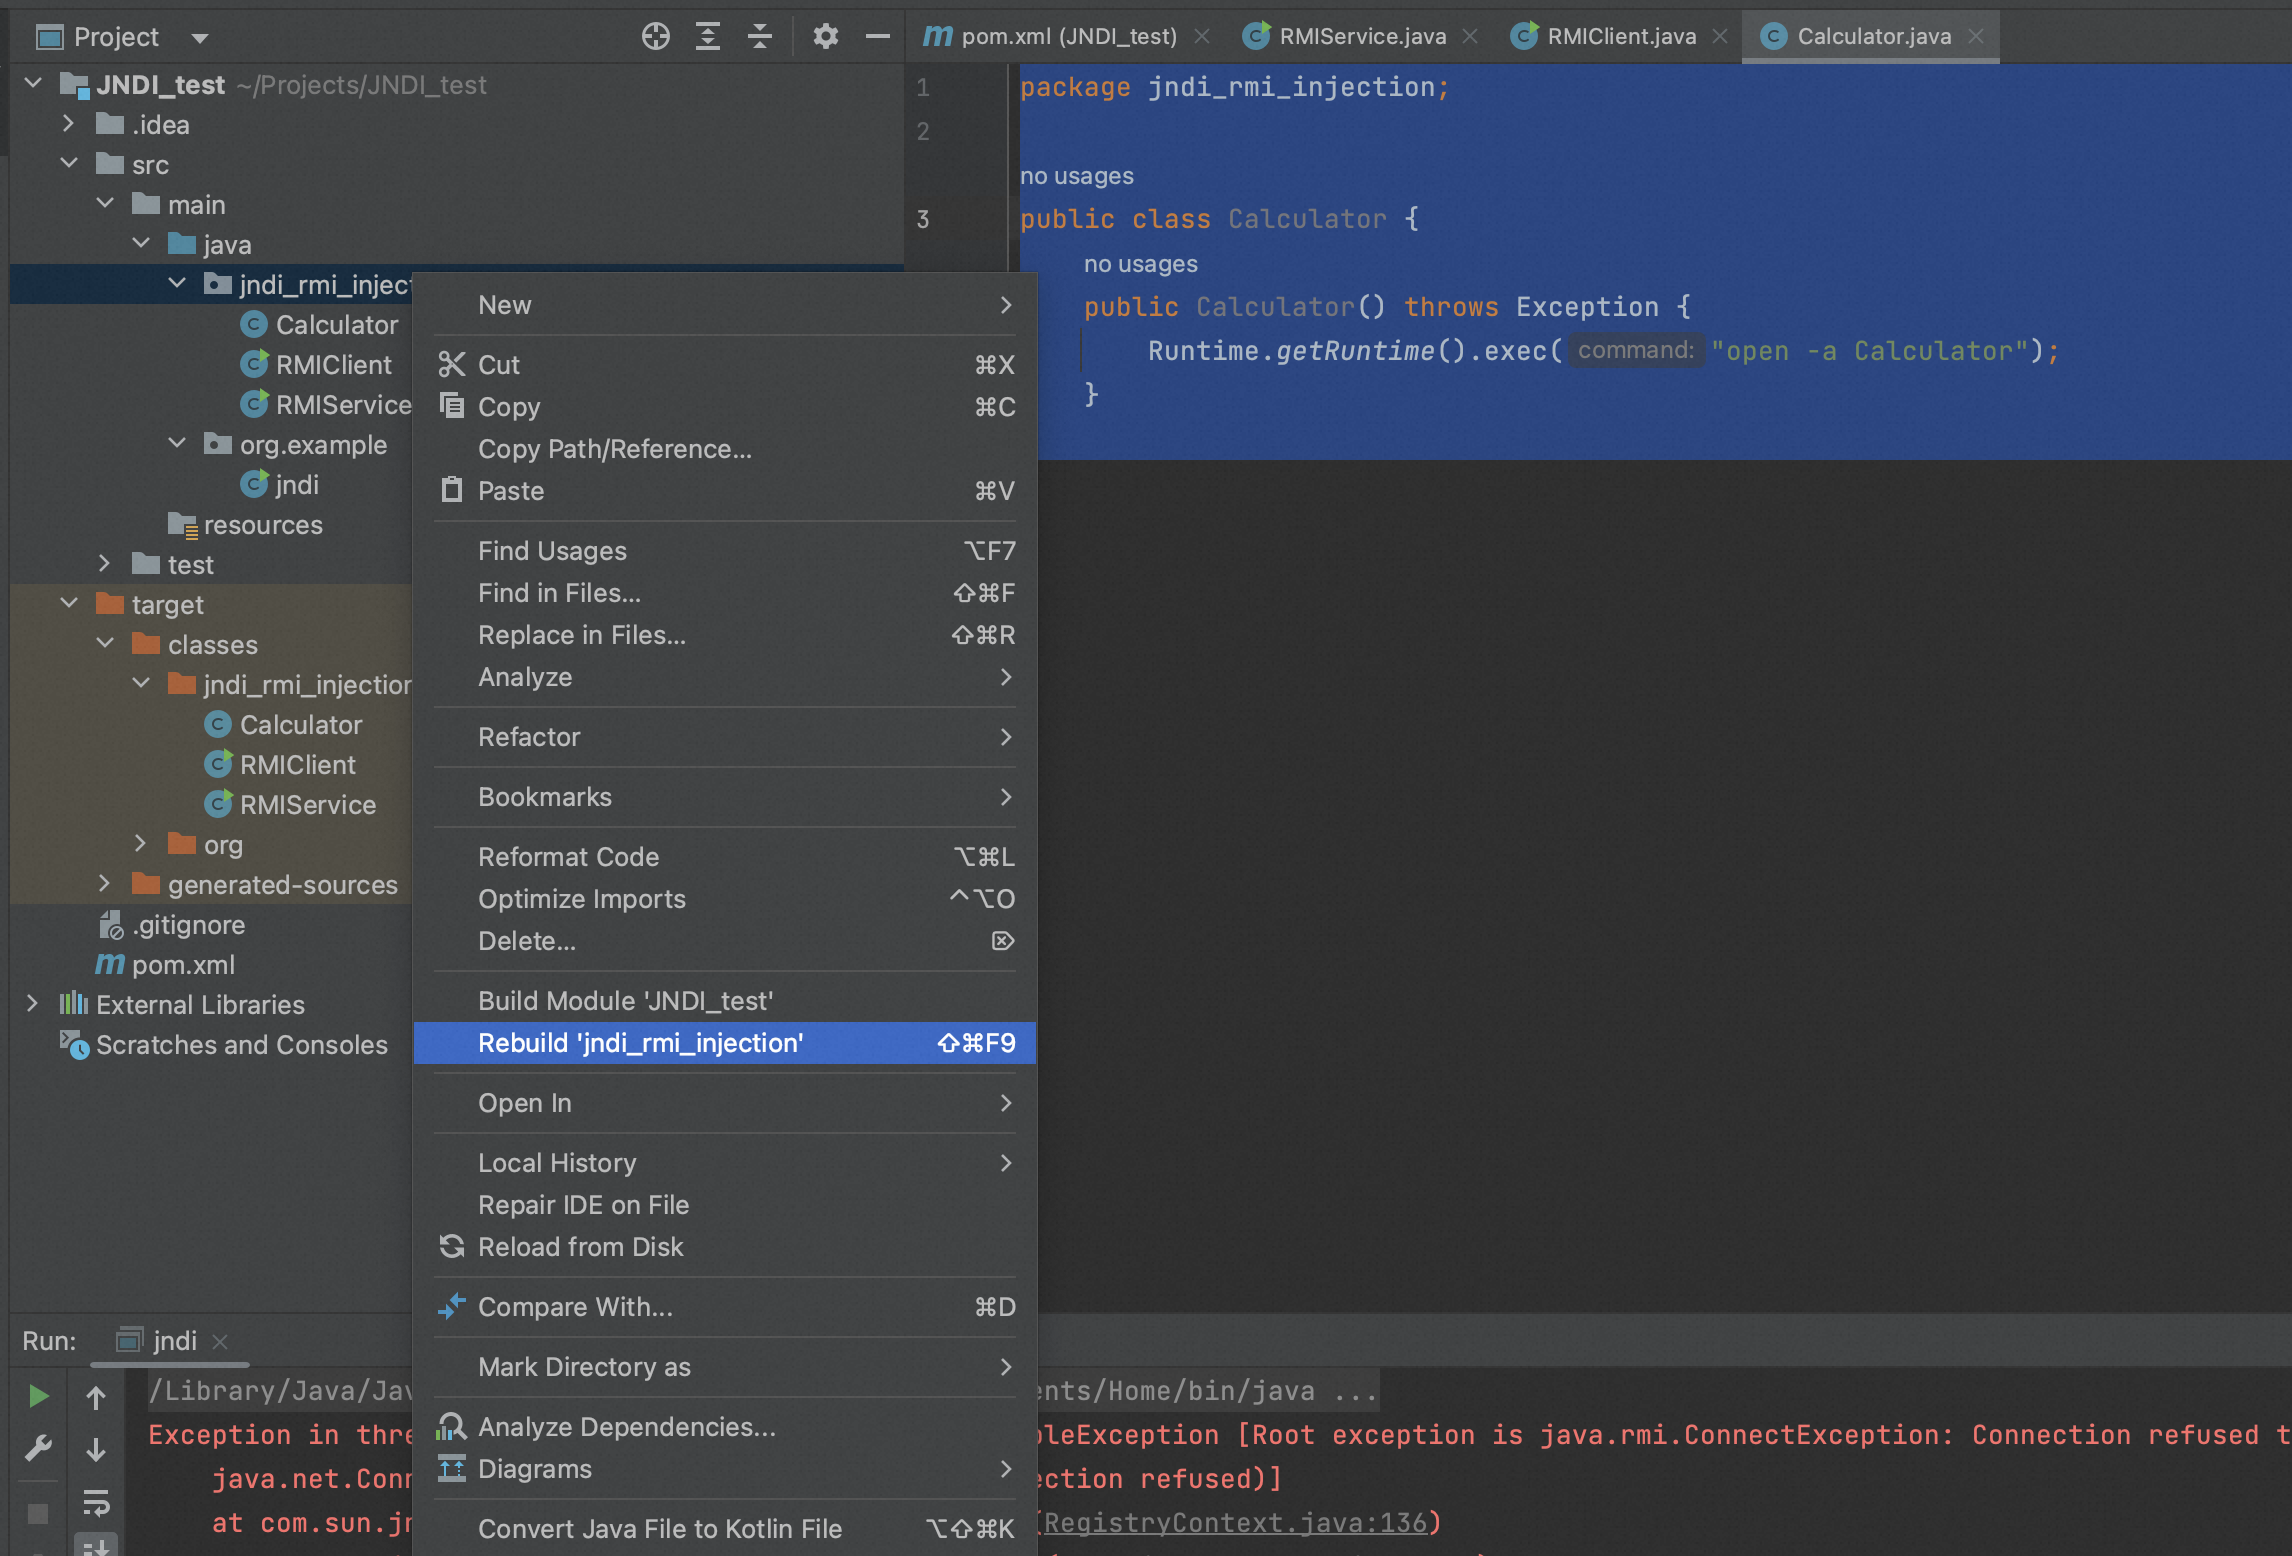Viewport: 2292px width, 1556px height.
Task: Toggle scroll to end icon in Run panel
Action: (96, 1545)
